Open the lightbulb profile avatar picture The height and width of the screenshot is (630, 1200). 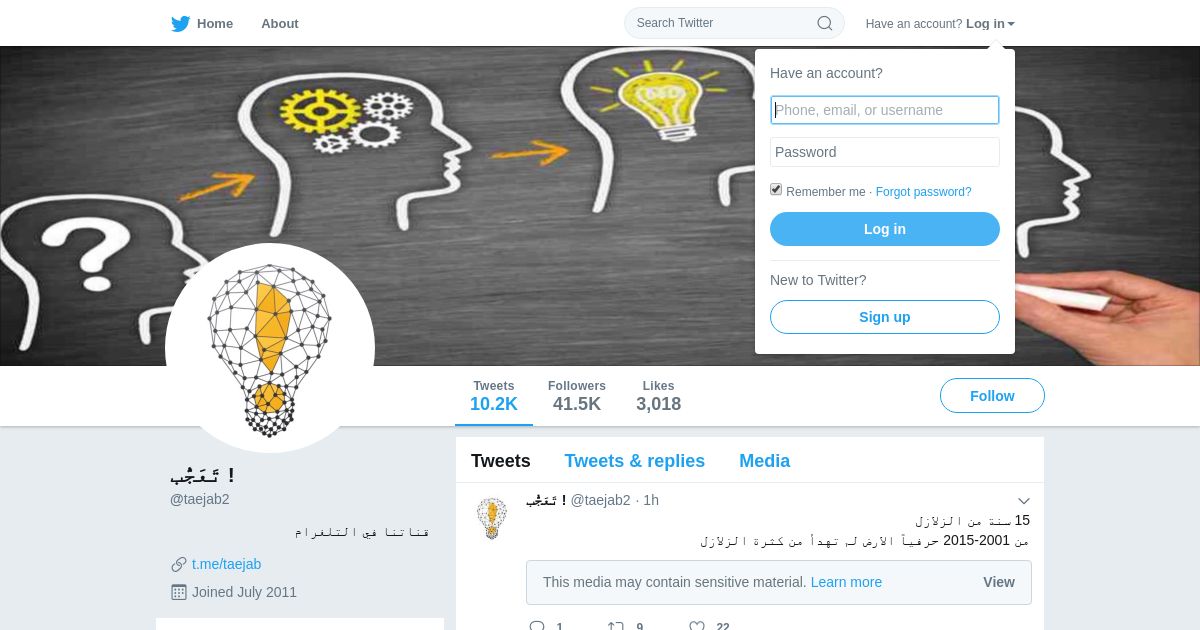[x=270, y=348]
